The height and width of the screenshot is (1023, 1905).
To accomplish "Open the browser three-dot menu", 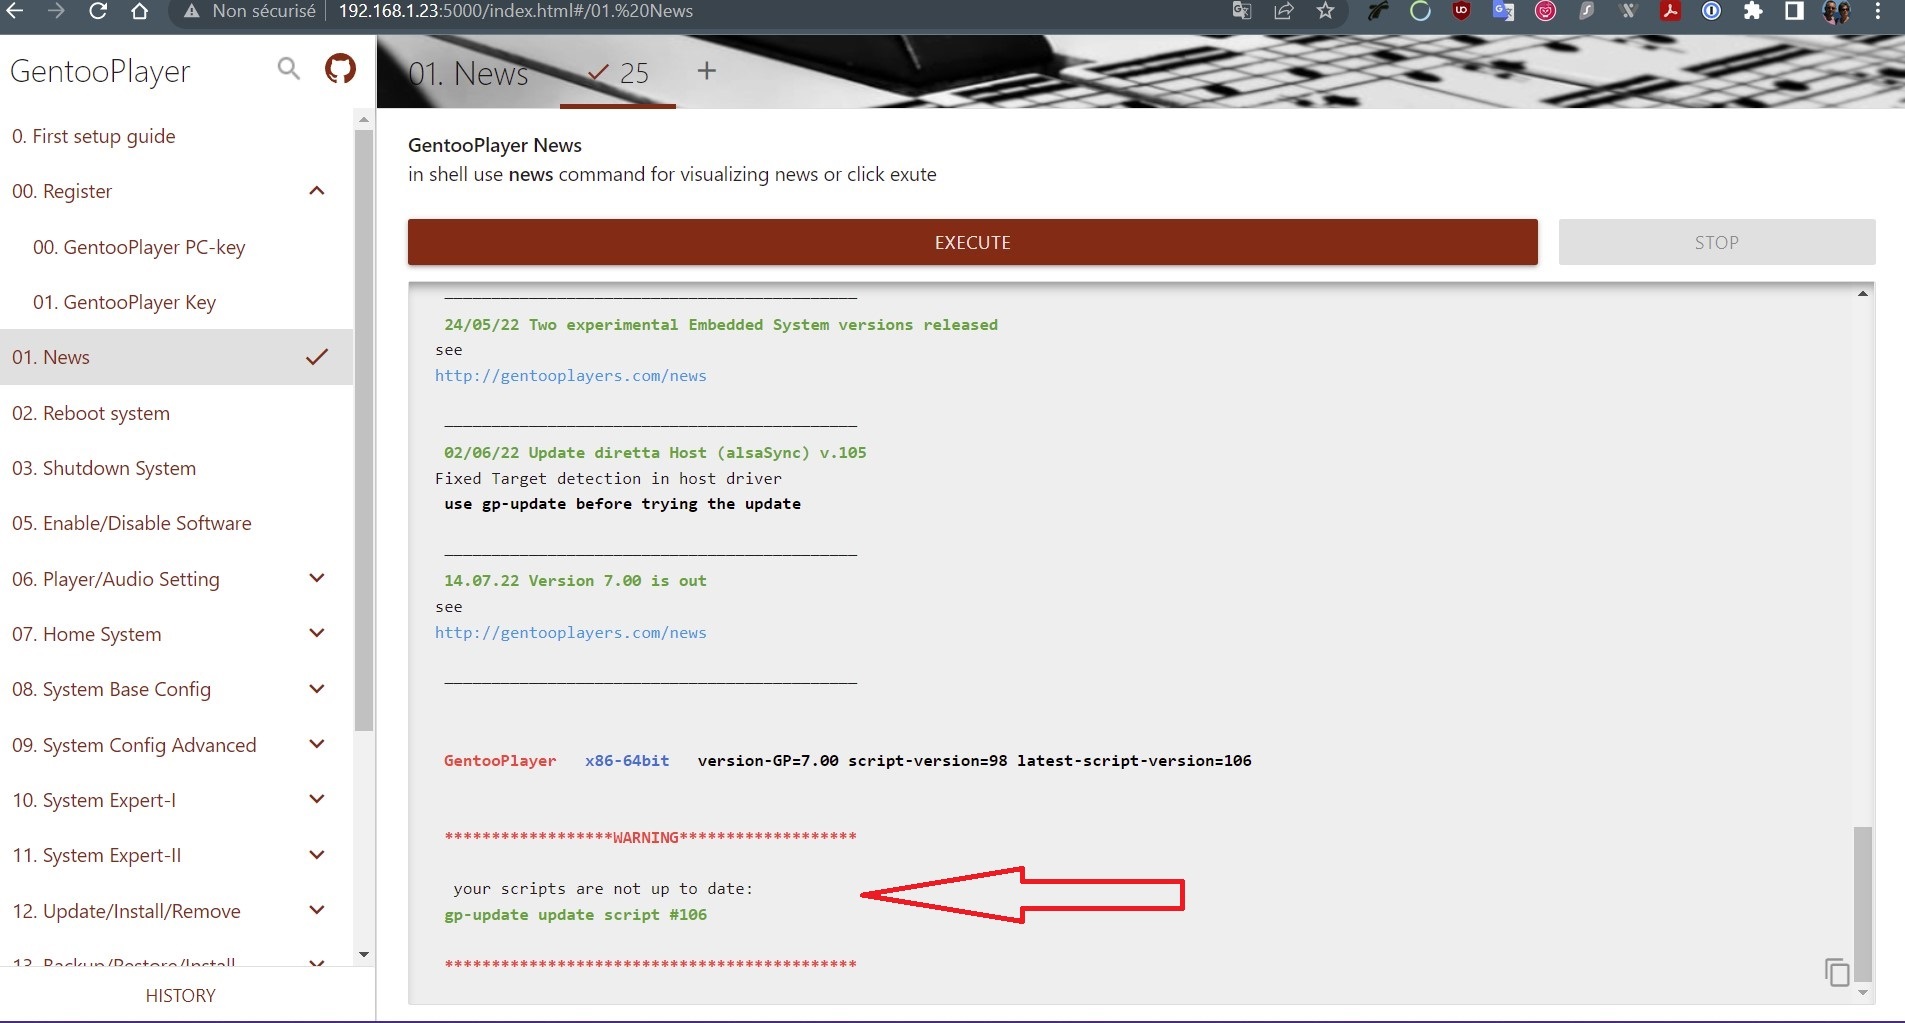I will pyautogui.click(x=1878, y=11).
